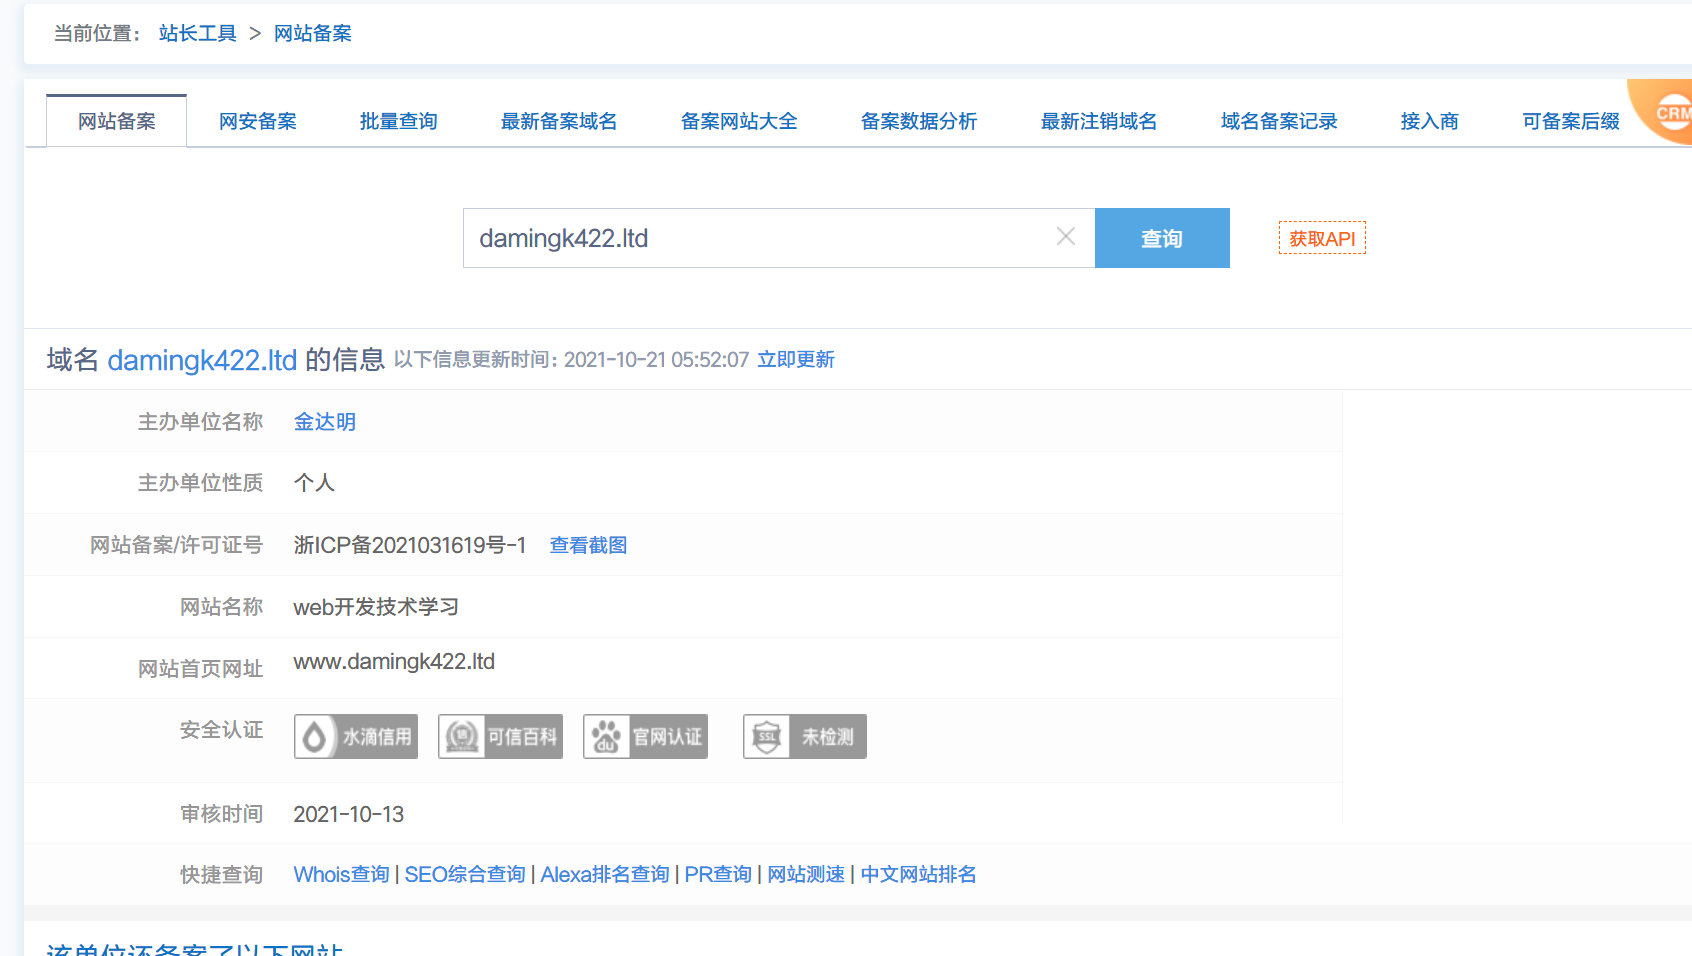Select the ICP number 浙ICP备2021031619号-1

coord(410,545)
